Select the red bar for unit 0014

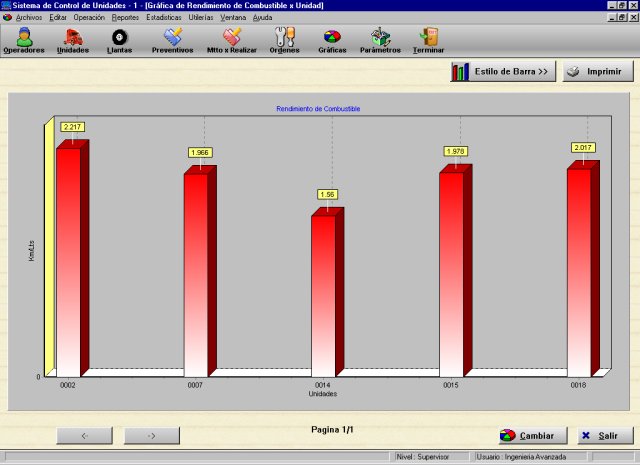(x=323, y=292)
